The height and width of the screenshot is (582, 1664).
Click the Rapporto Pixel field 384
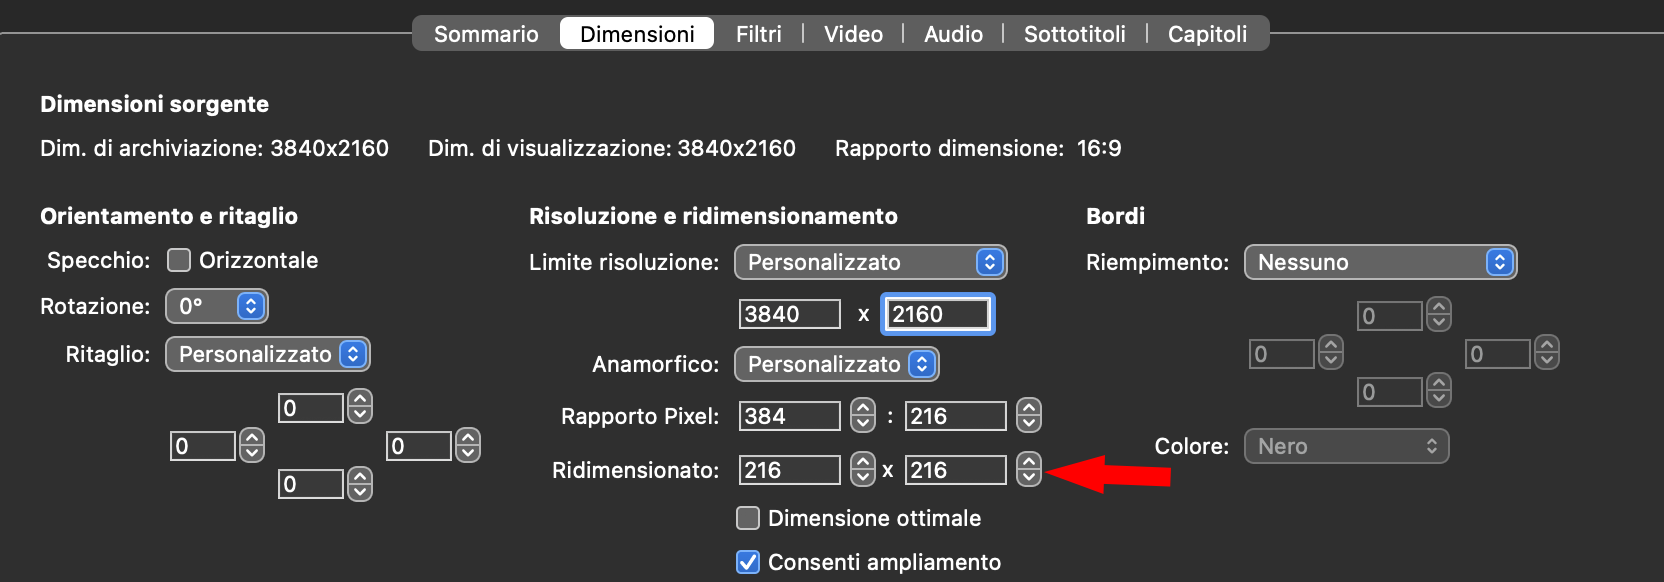point(790,416)
